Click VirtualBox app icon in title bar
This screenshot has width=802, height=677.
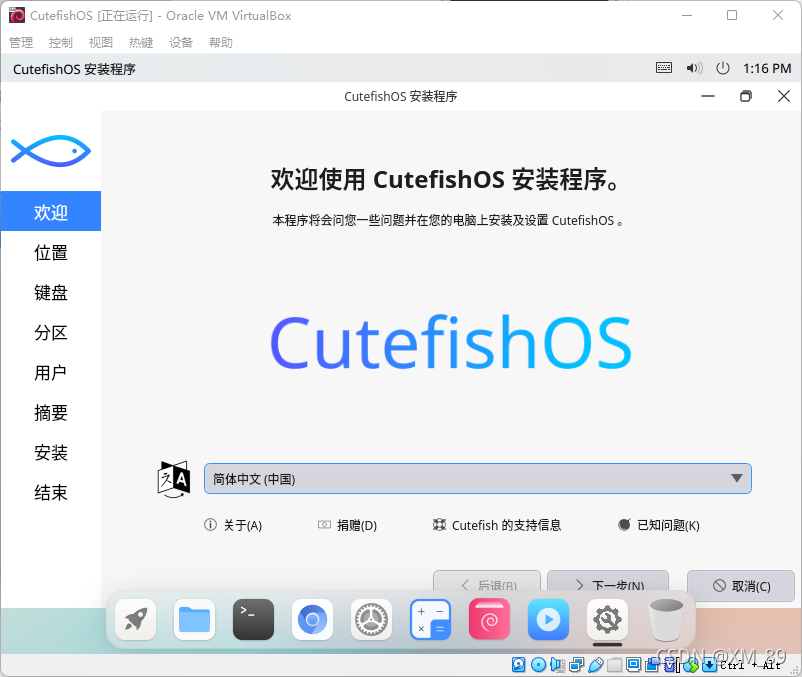point(16,15)
